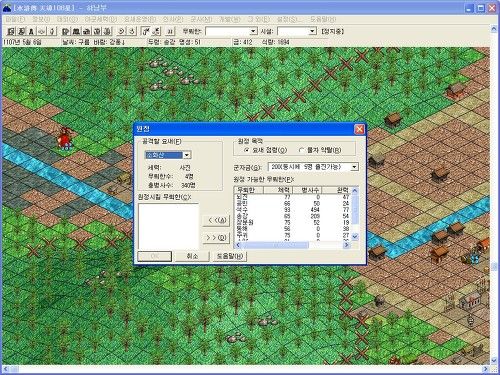Viewport: 500px width, 375px height.
Task: Click the main window scrollbar down arrow
Action: [x=494, y=360]
